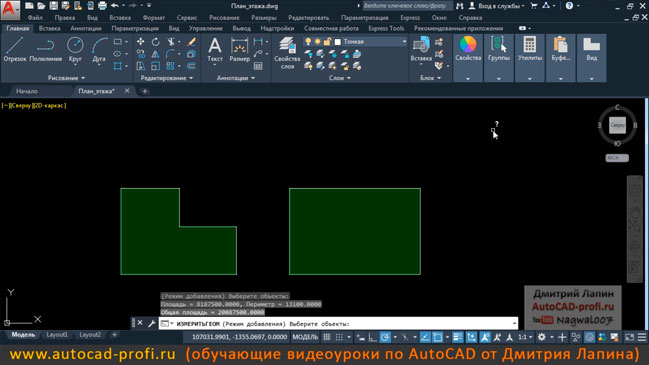Expand the Редактирование panel

[166, 78]
